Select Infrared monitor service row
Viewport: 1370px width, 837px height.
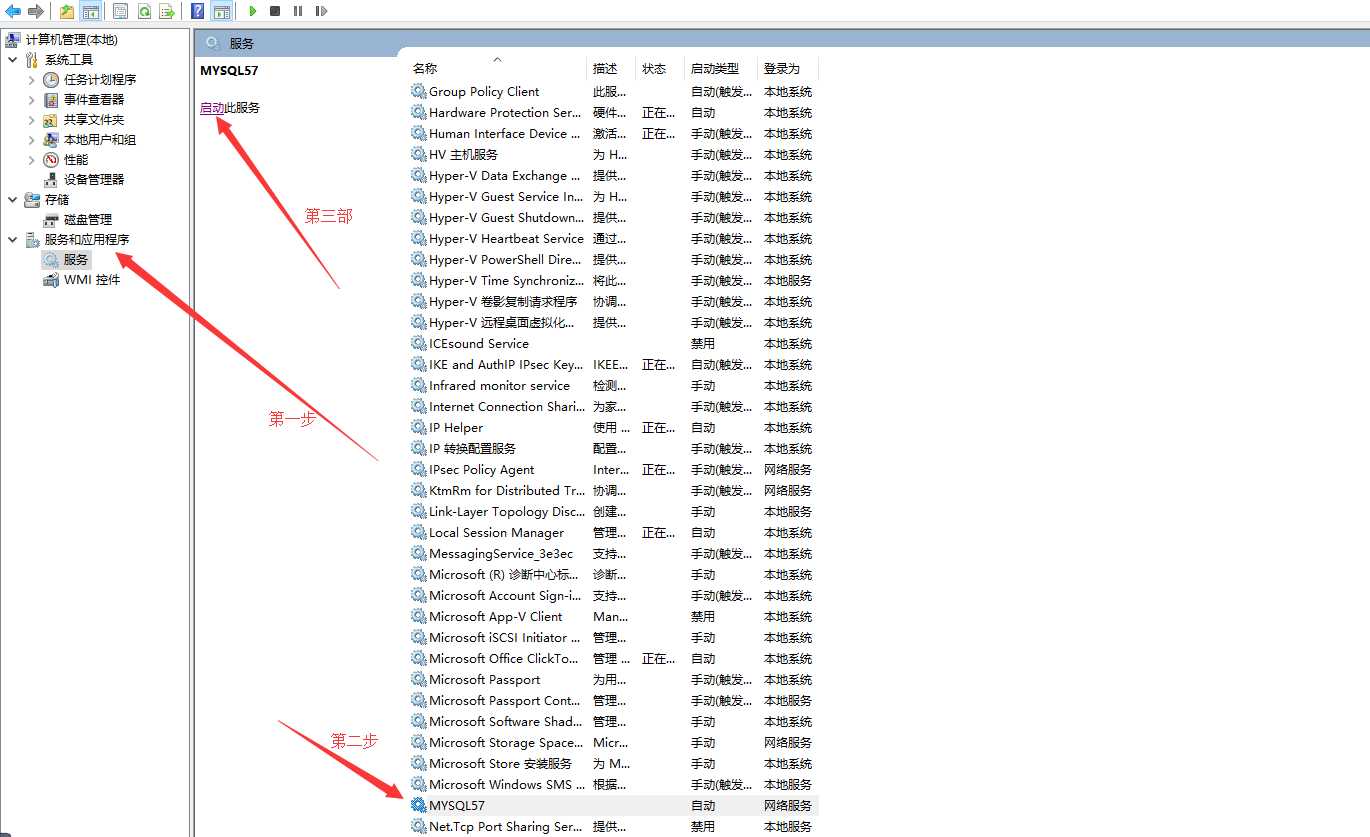[x=613, y=385]
